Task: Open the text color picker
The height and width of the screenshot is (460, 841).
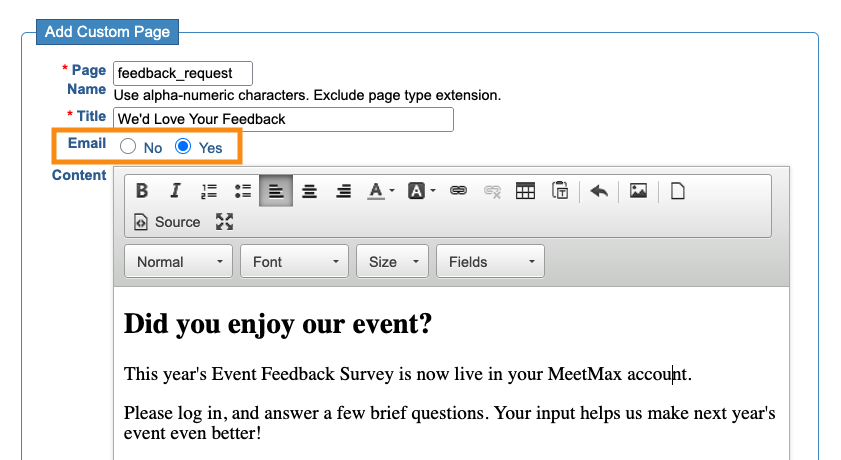Action: tap(380, 191)
